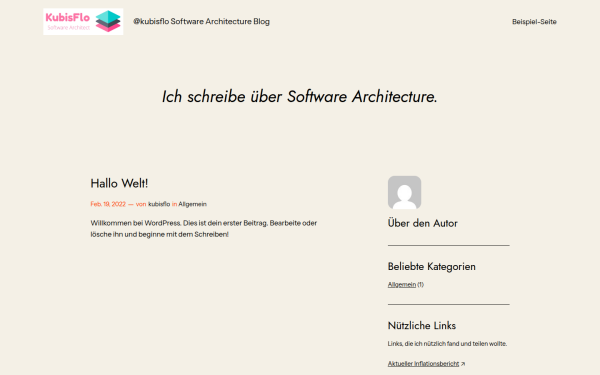This screenshot has height=375, width=600.
Task: Open the Hallo Welt! post title
Action: point(119,183)
